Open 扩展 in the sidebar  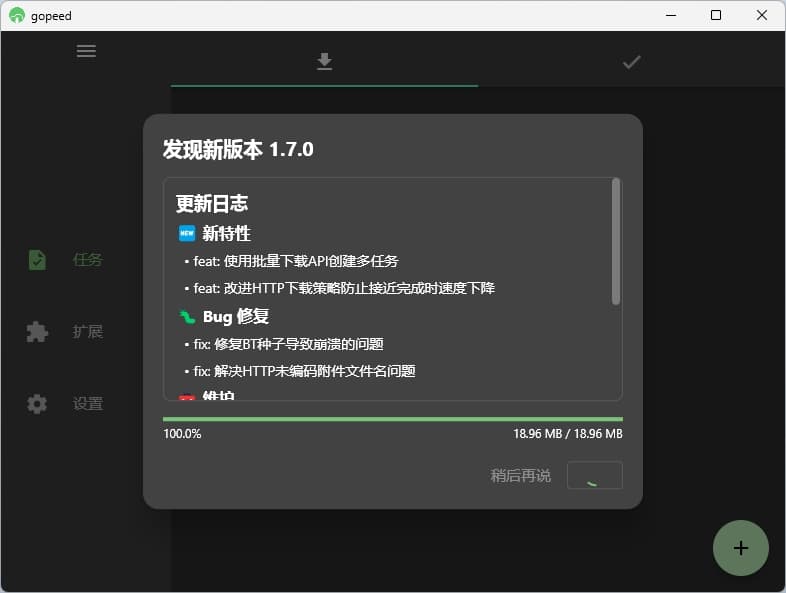[x=88, y=331]
